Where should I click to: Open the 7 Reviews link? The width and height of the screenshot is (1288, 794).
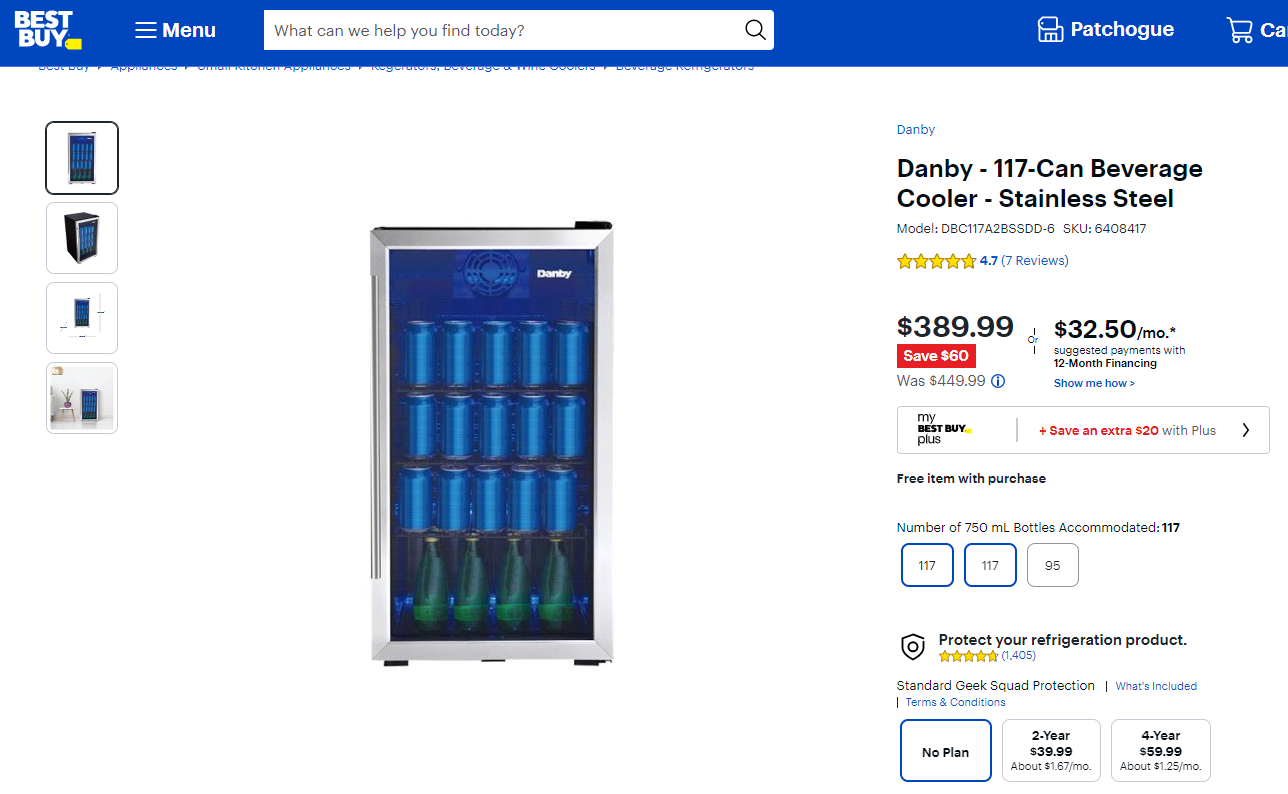coord(1035,261)
